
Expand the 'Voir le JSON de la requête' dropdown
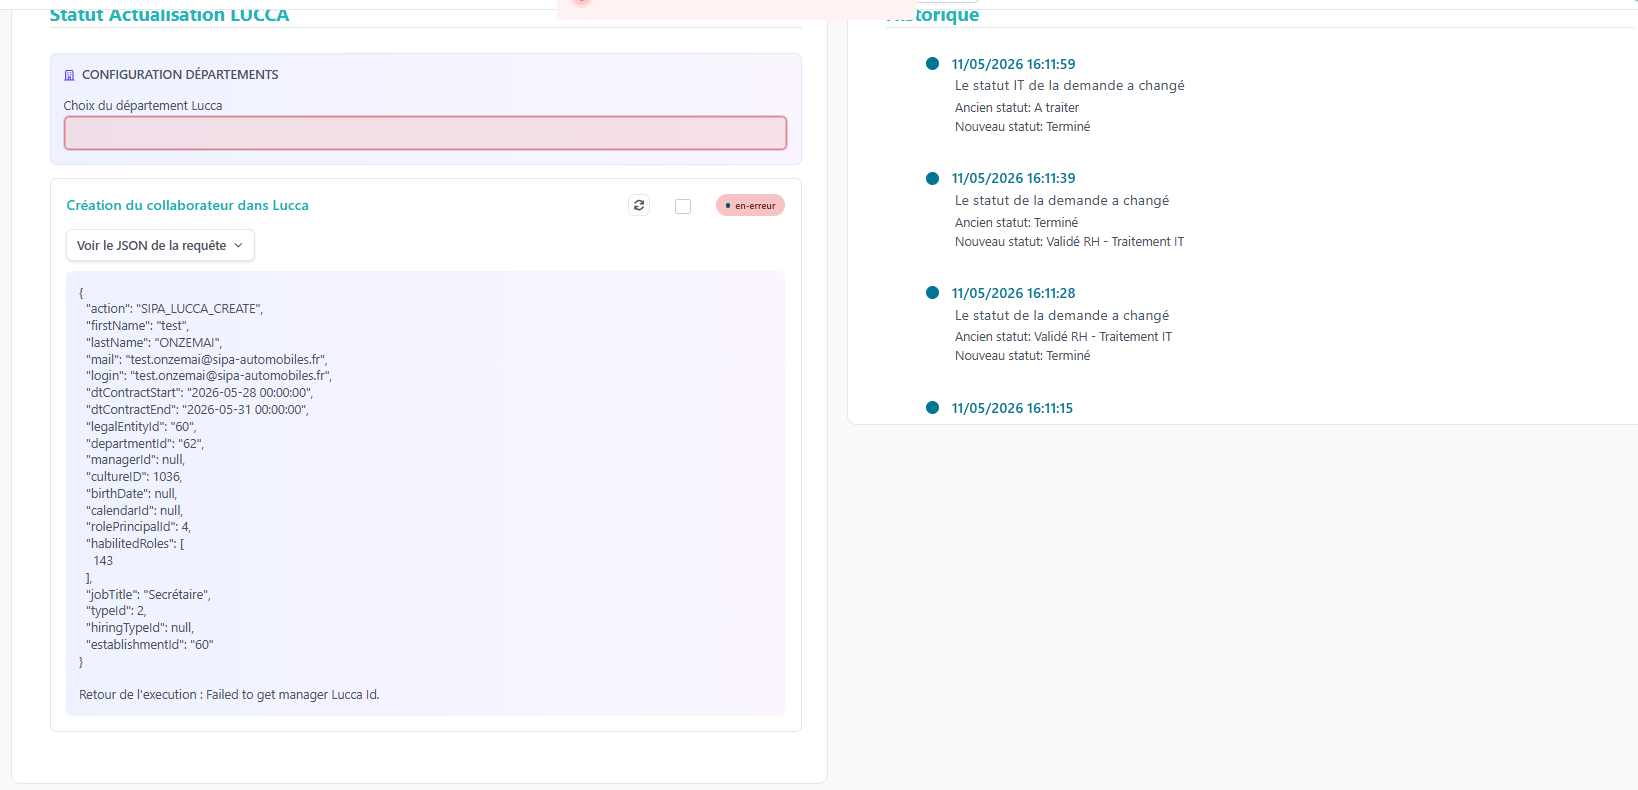coord(160,245)
